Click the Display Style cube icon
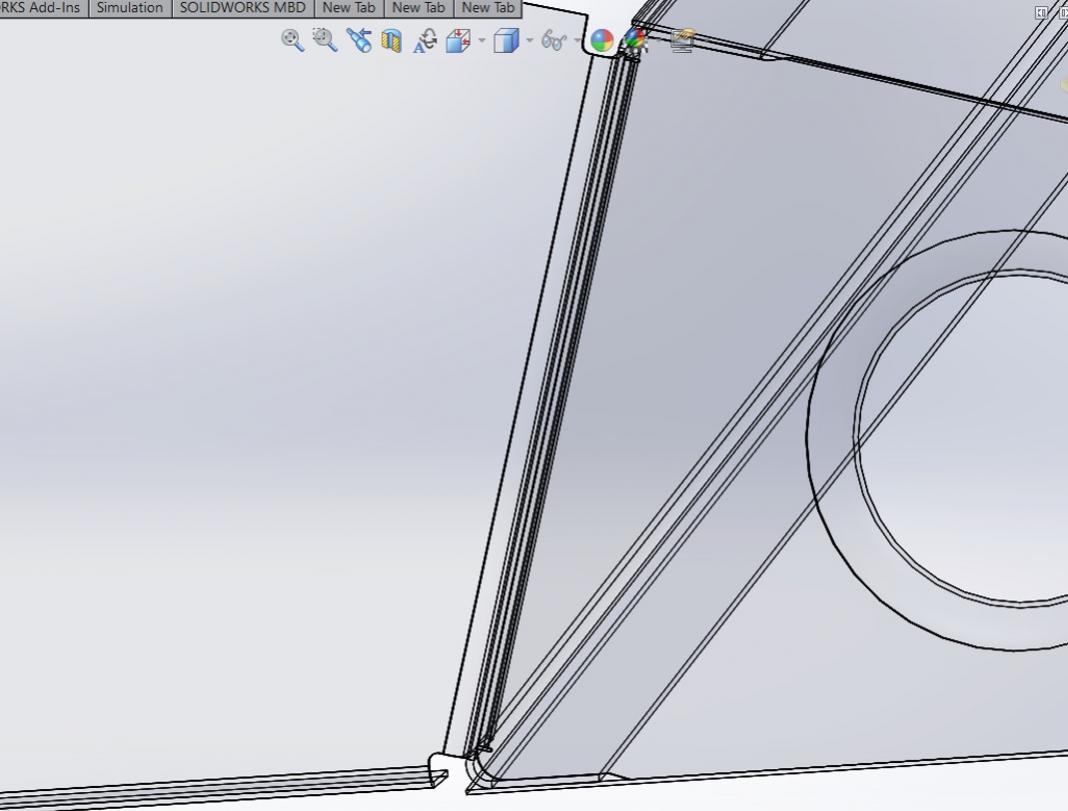 tap(506, 40)
